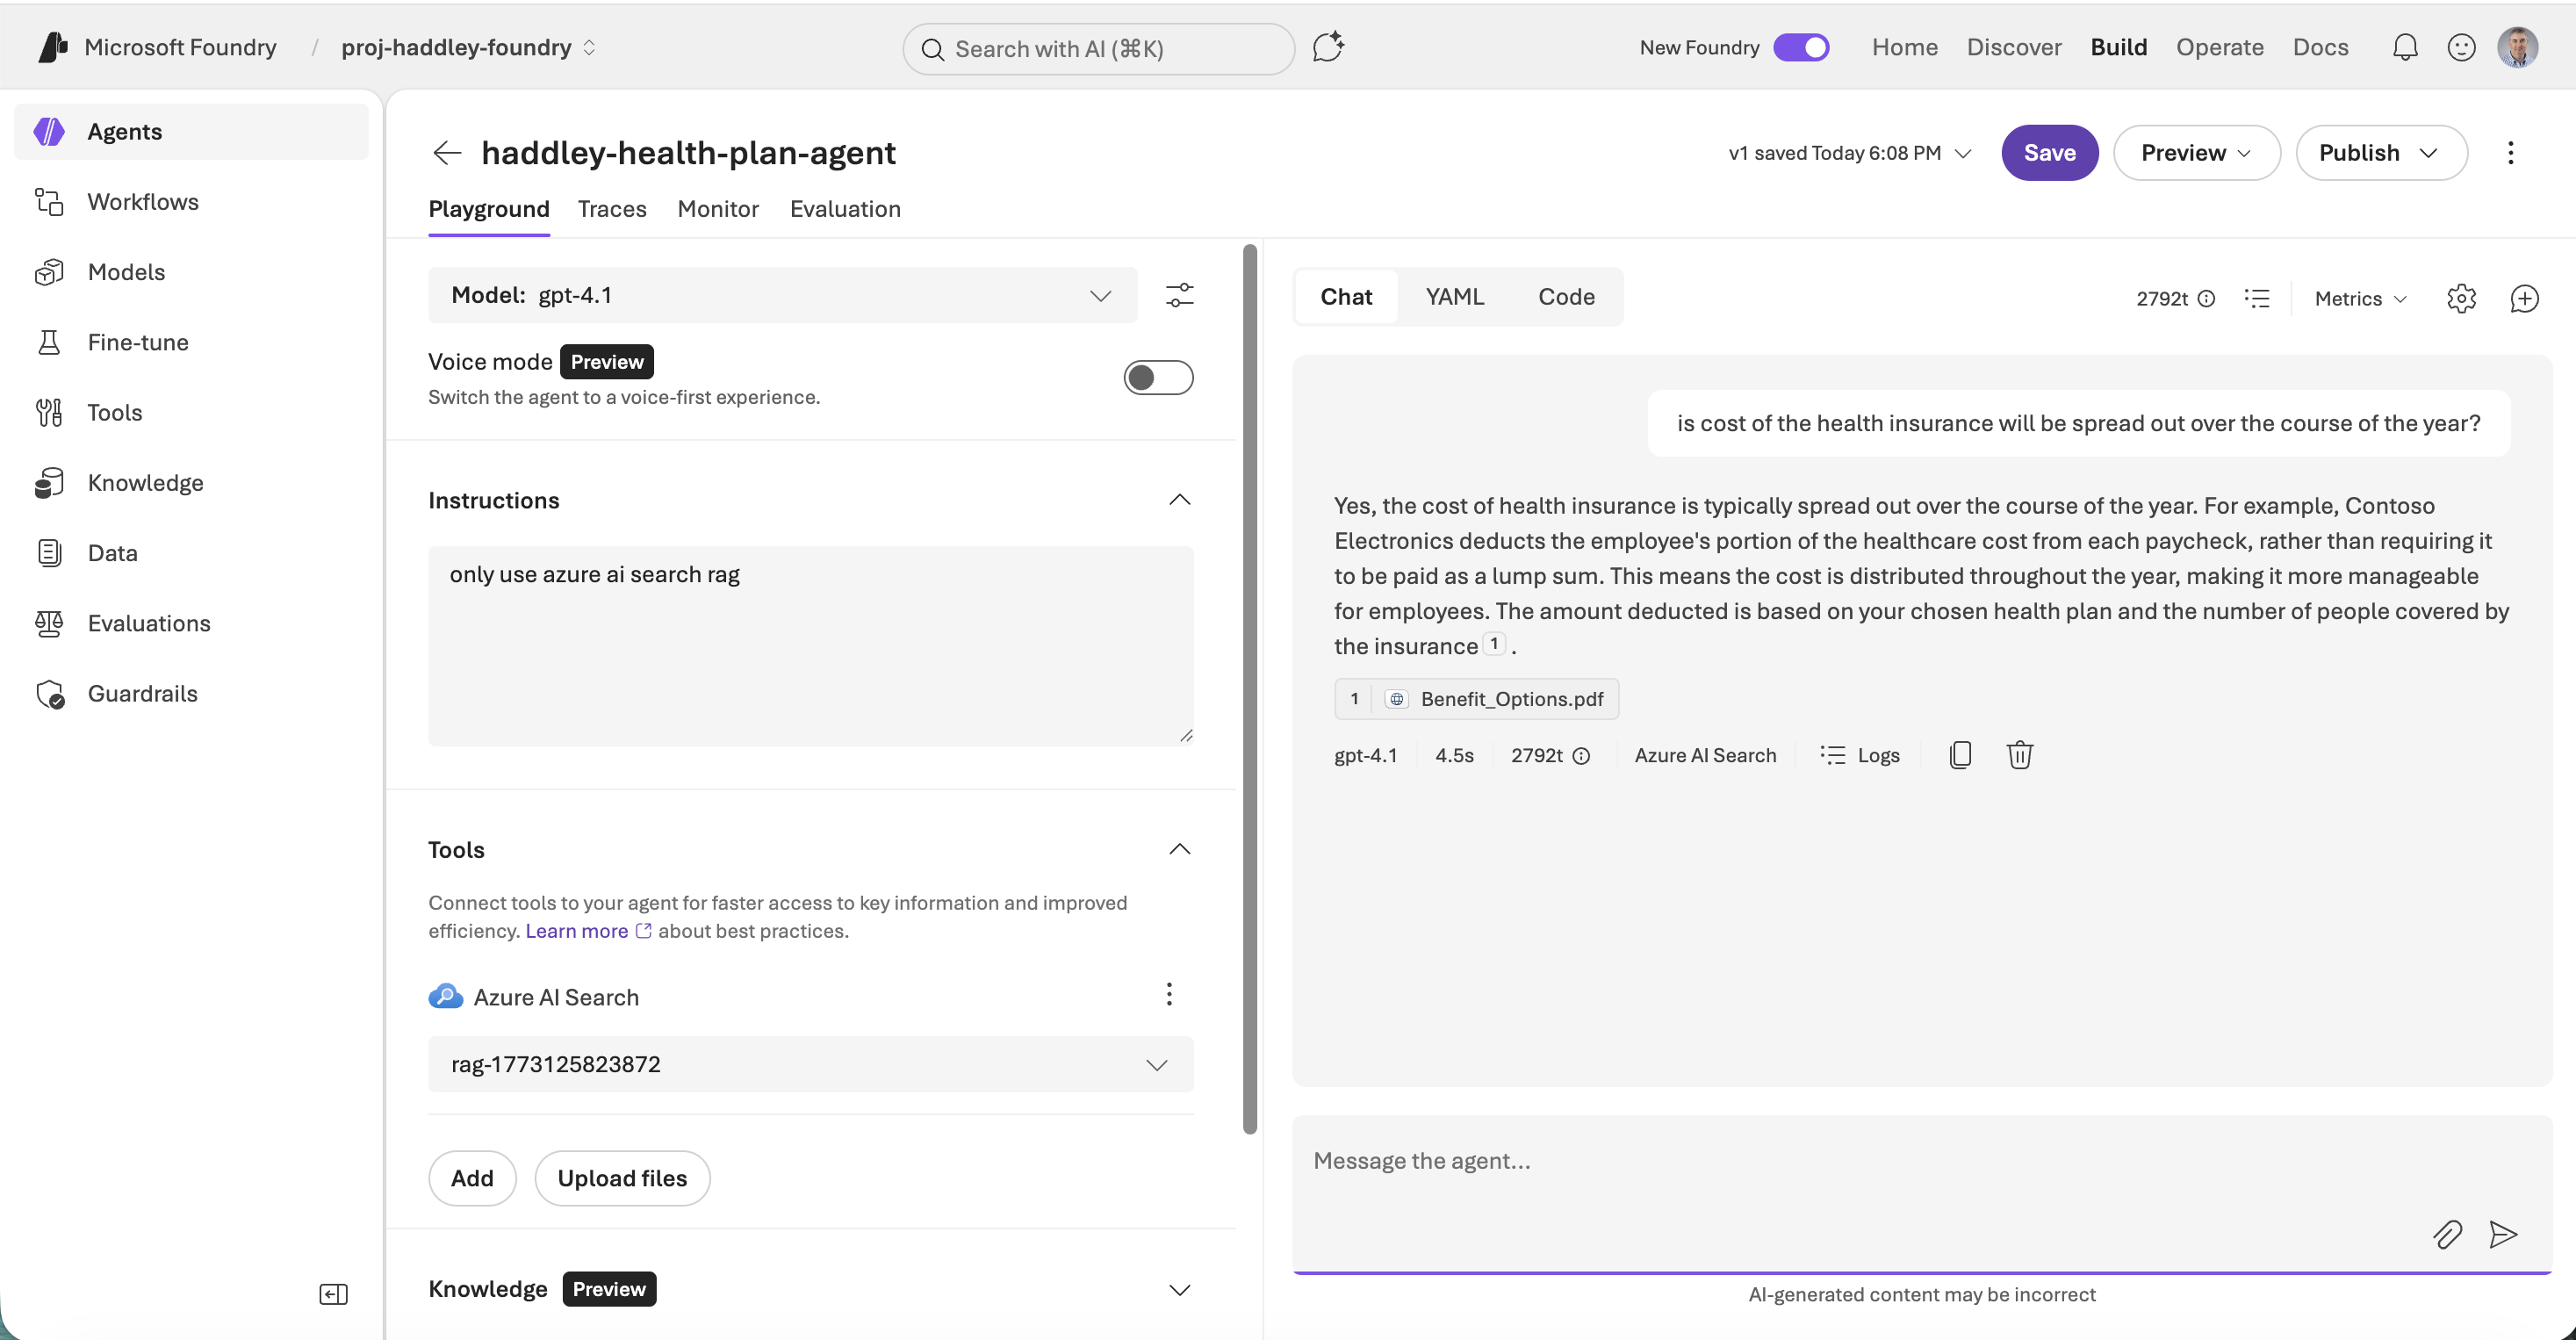Open the rag-1773125823872 index dropdown
This screenshot has width=2576, height=1340.
(x=1157, y=1064)
